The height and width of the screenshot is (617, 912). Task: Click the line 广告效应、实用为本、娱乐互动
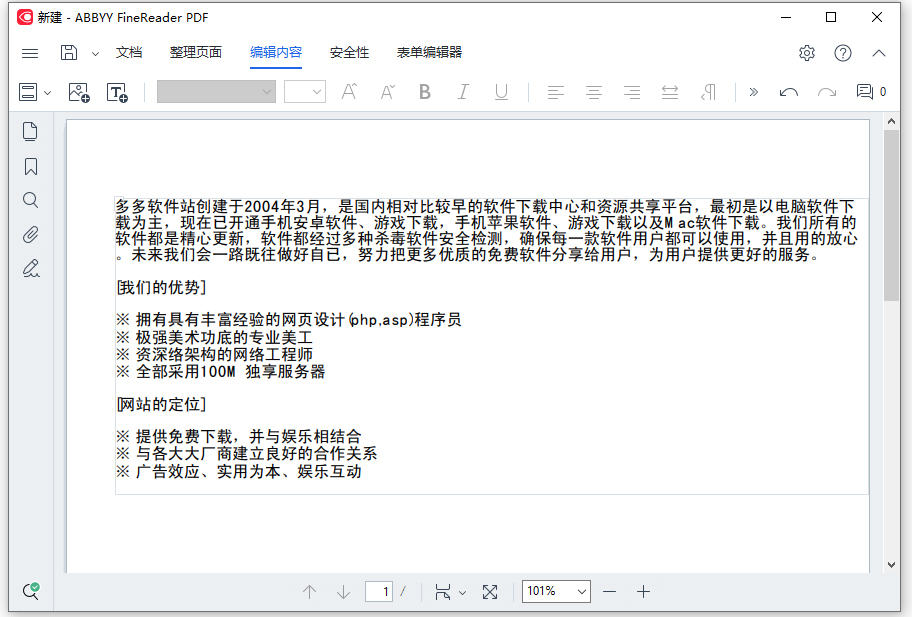[x=239, y=471]
